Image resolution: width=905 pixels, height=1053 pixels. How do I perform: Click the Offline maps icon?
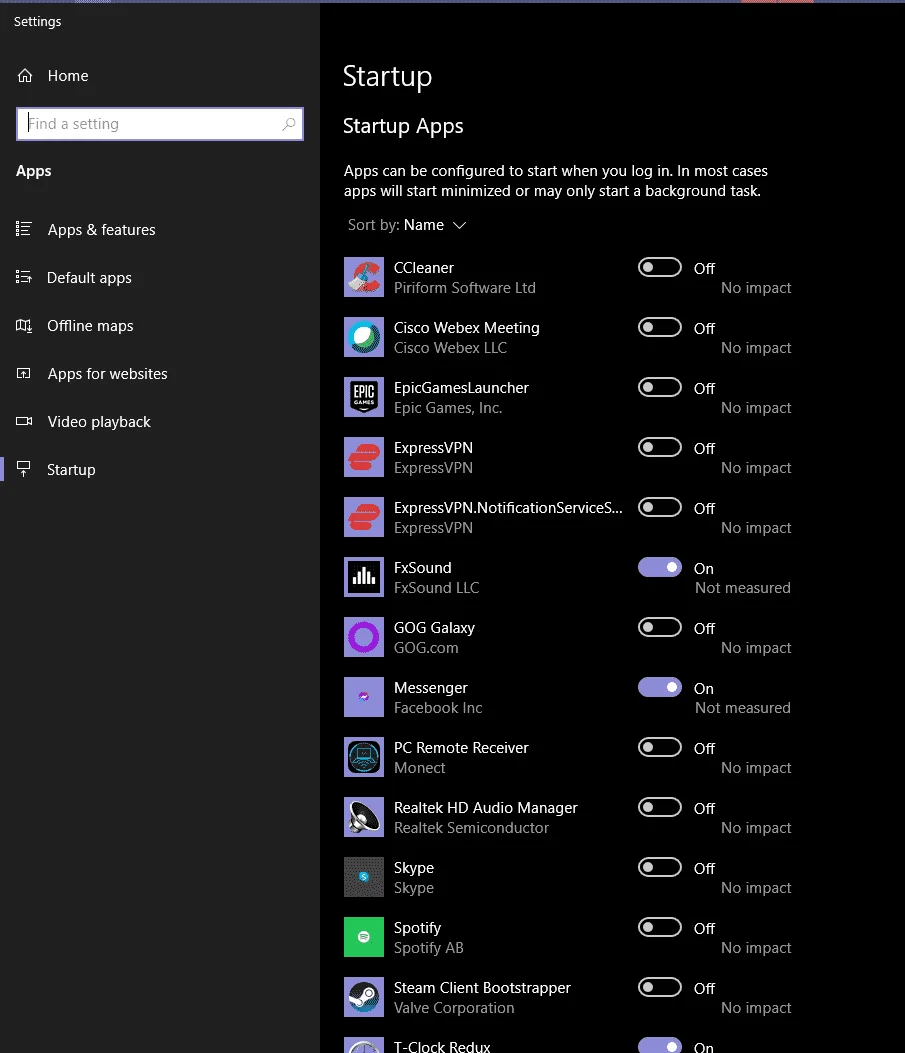pos(23,326)
